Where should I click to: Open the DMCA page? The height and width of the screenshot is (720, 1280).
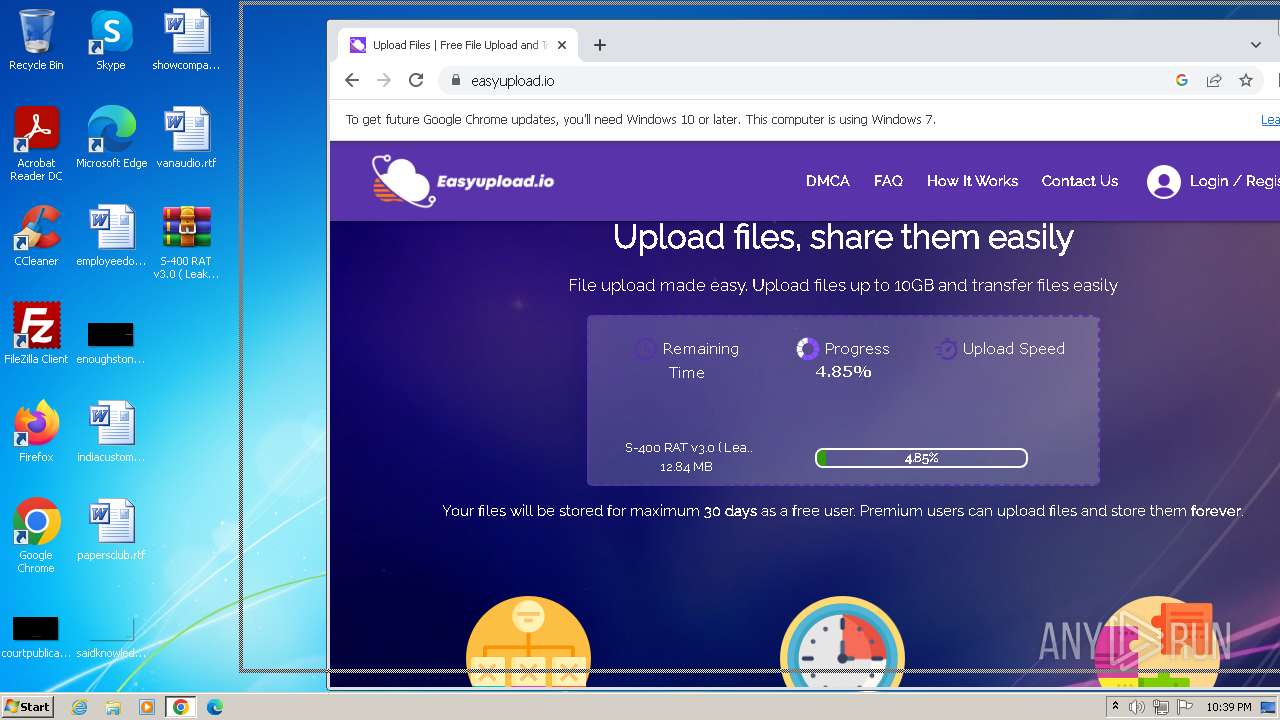(x=828, y=181)
